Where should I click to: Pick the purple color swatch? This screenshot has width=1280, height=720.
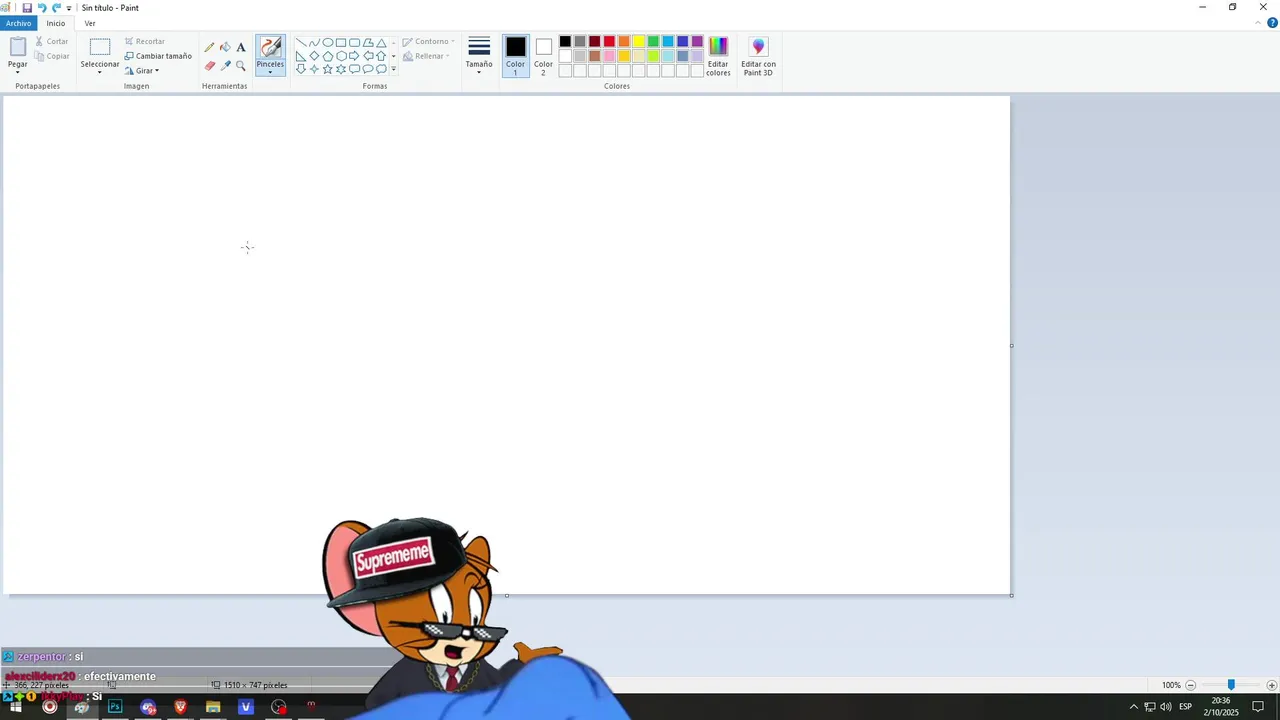[x=697, y=41]
